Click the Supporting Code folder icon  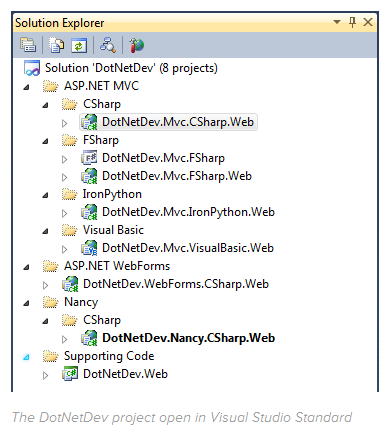pyautogui.click(x=51, y=356)
